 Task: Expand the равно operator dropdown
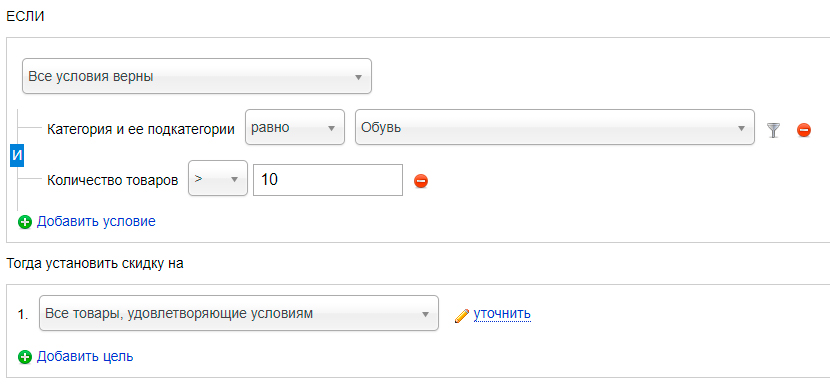295,127
